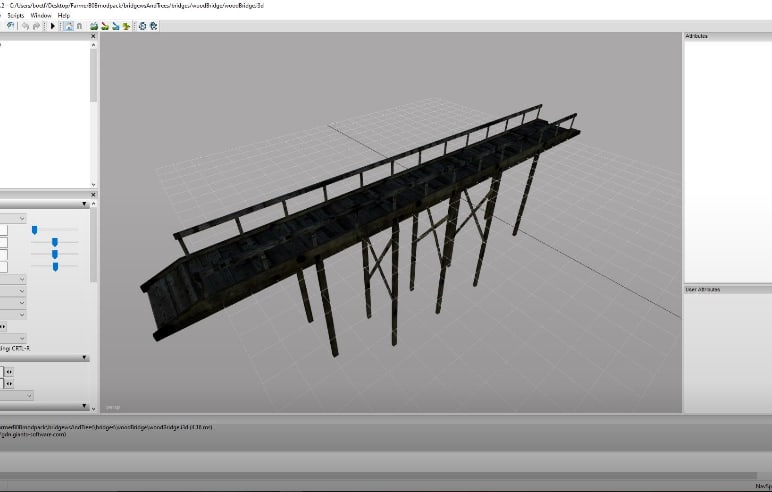The width and height of the screenshot is (772, 492).
Task: Click the topmost slider in the left panel
Action: pos(34,230)
